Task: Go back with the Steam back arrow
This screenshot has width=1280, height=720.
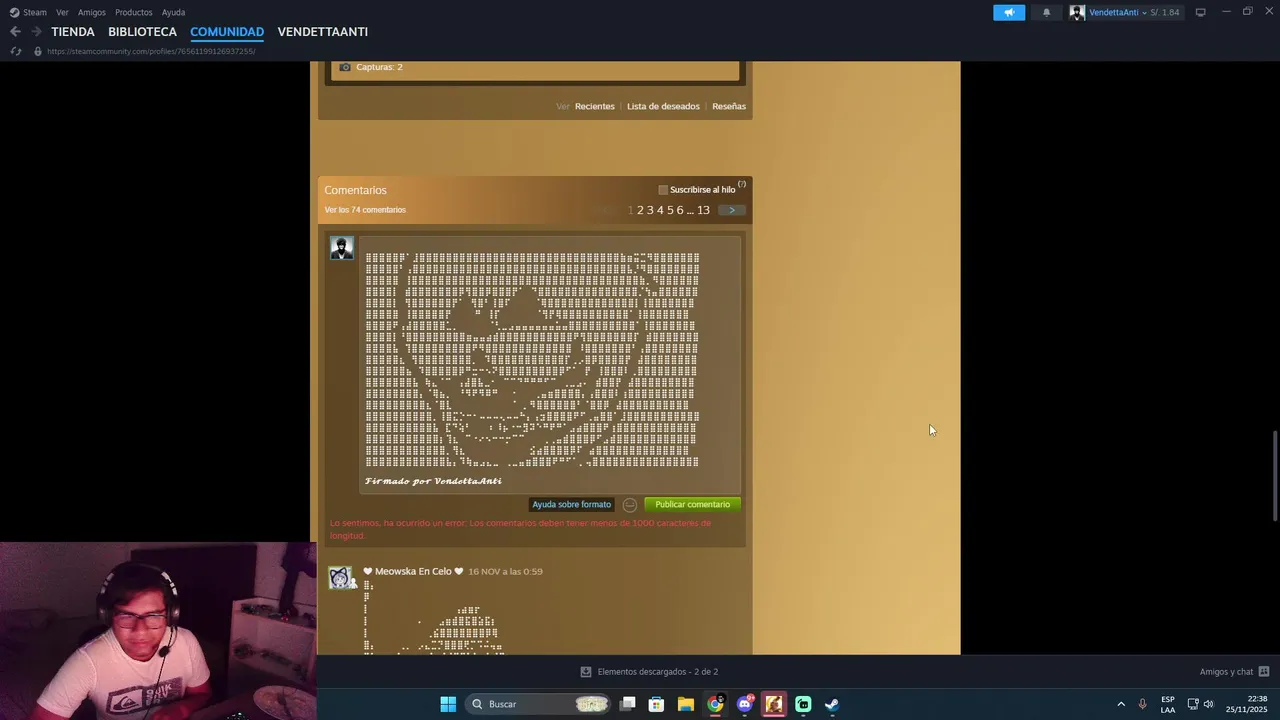Action: (15, 32)
